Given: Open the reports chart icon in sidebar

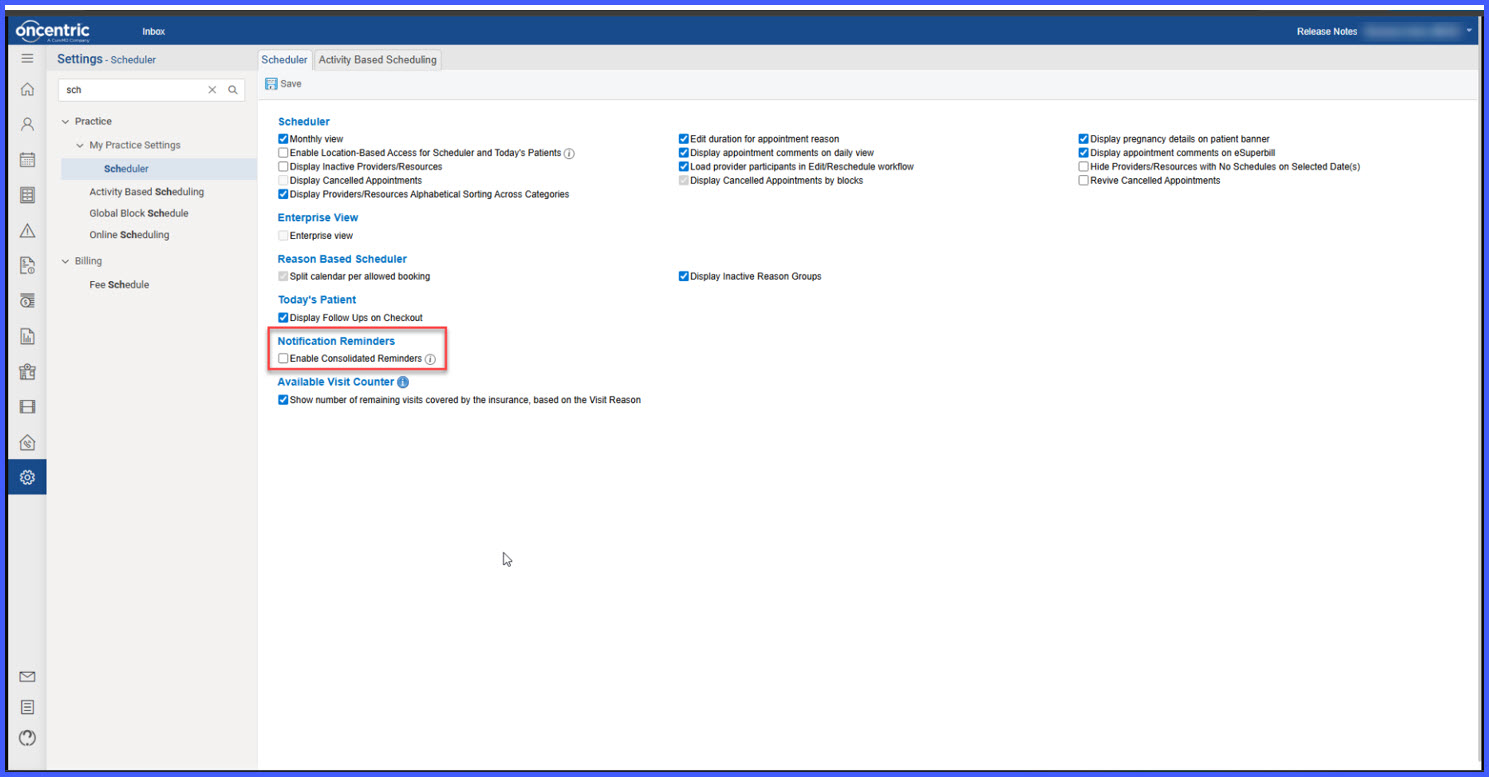Looking at the screenshot, I should [x=27, y=337].
